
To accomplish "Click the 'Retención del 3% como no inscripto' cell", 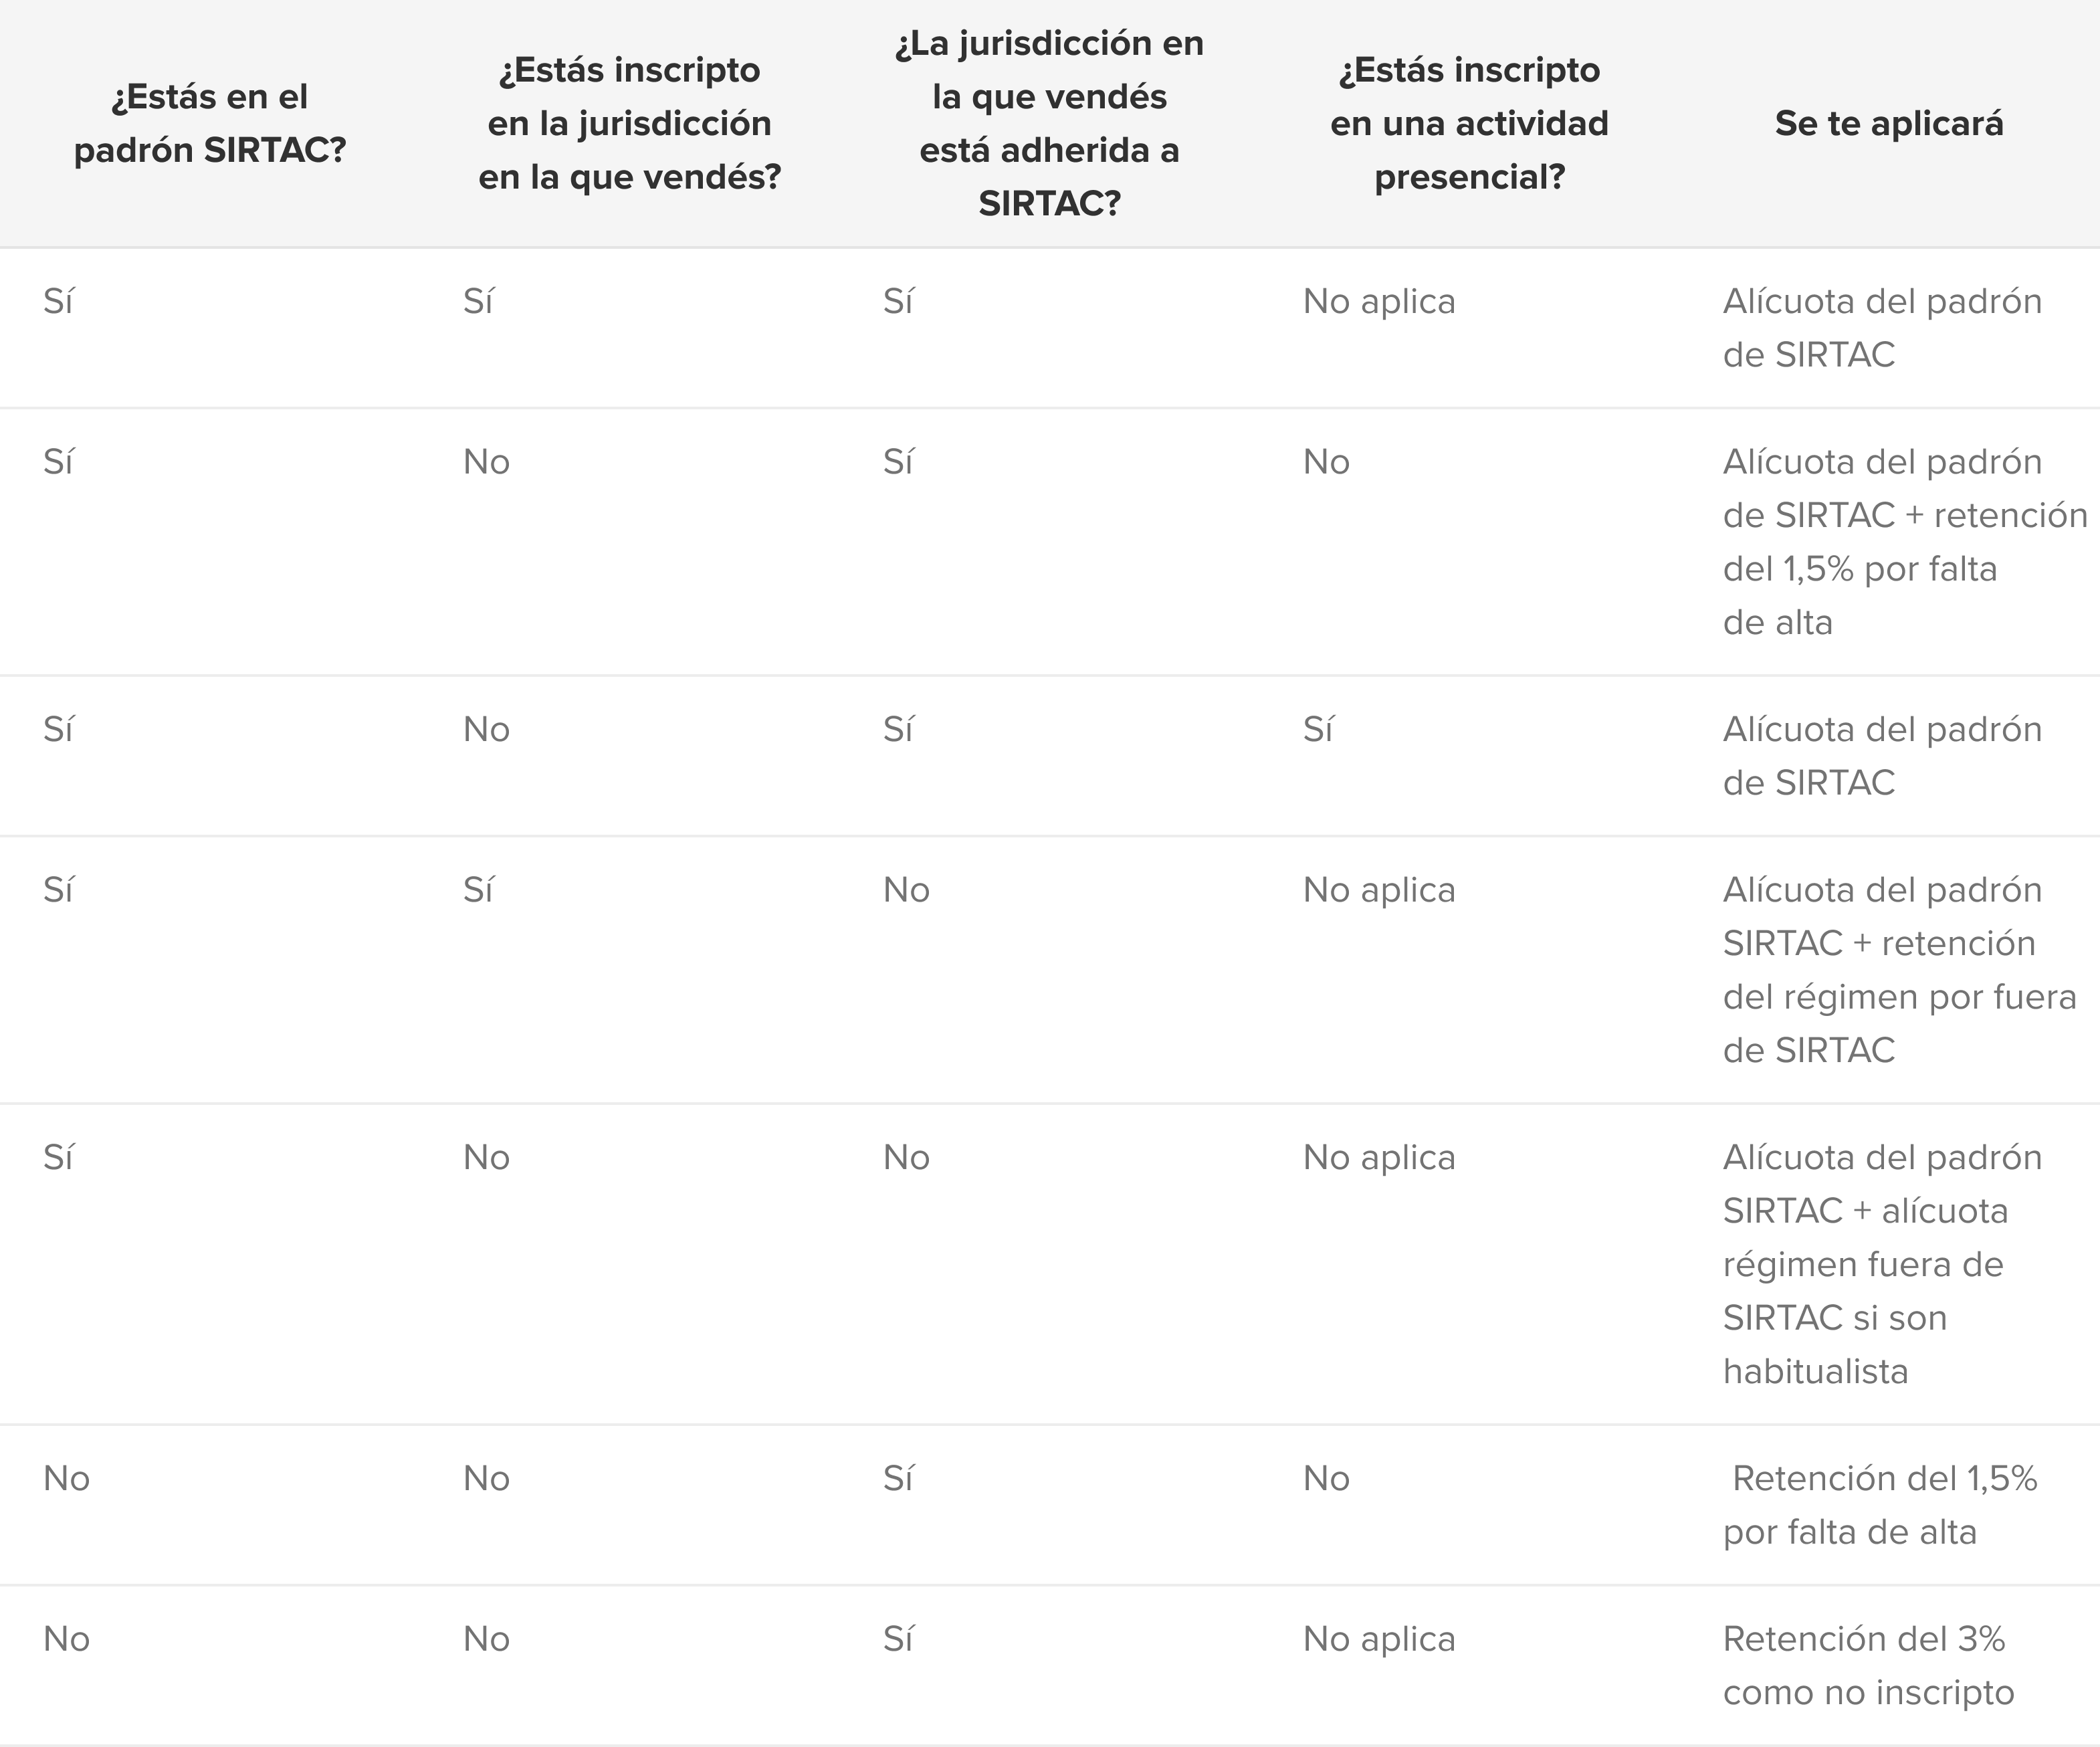I will pos(1868,1666).
